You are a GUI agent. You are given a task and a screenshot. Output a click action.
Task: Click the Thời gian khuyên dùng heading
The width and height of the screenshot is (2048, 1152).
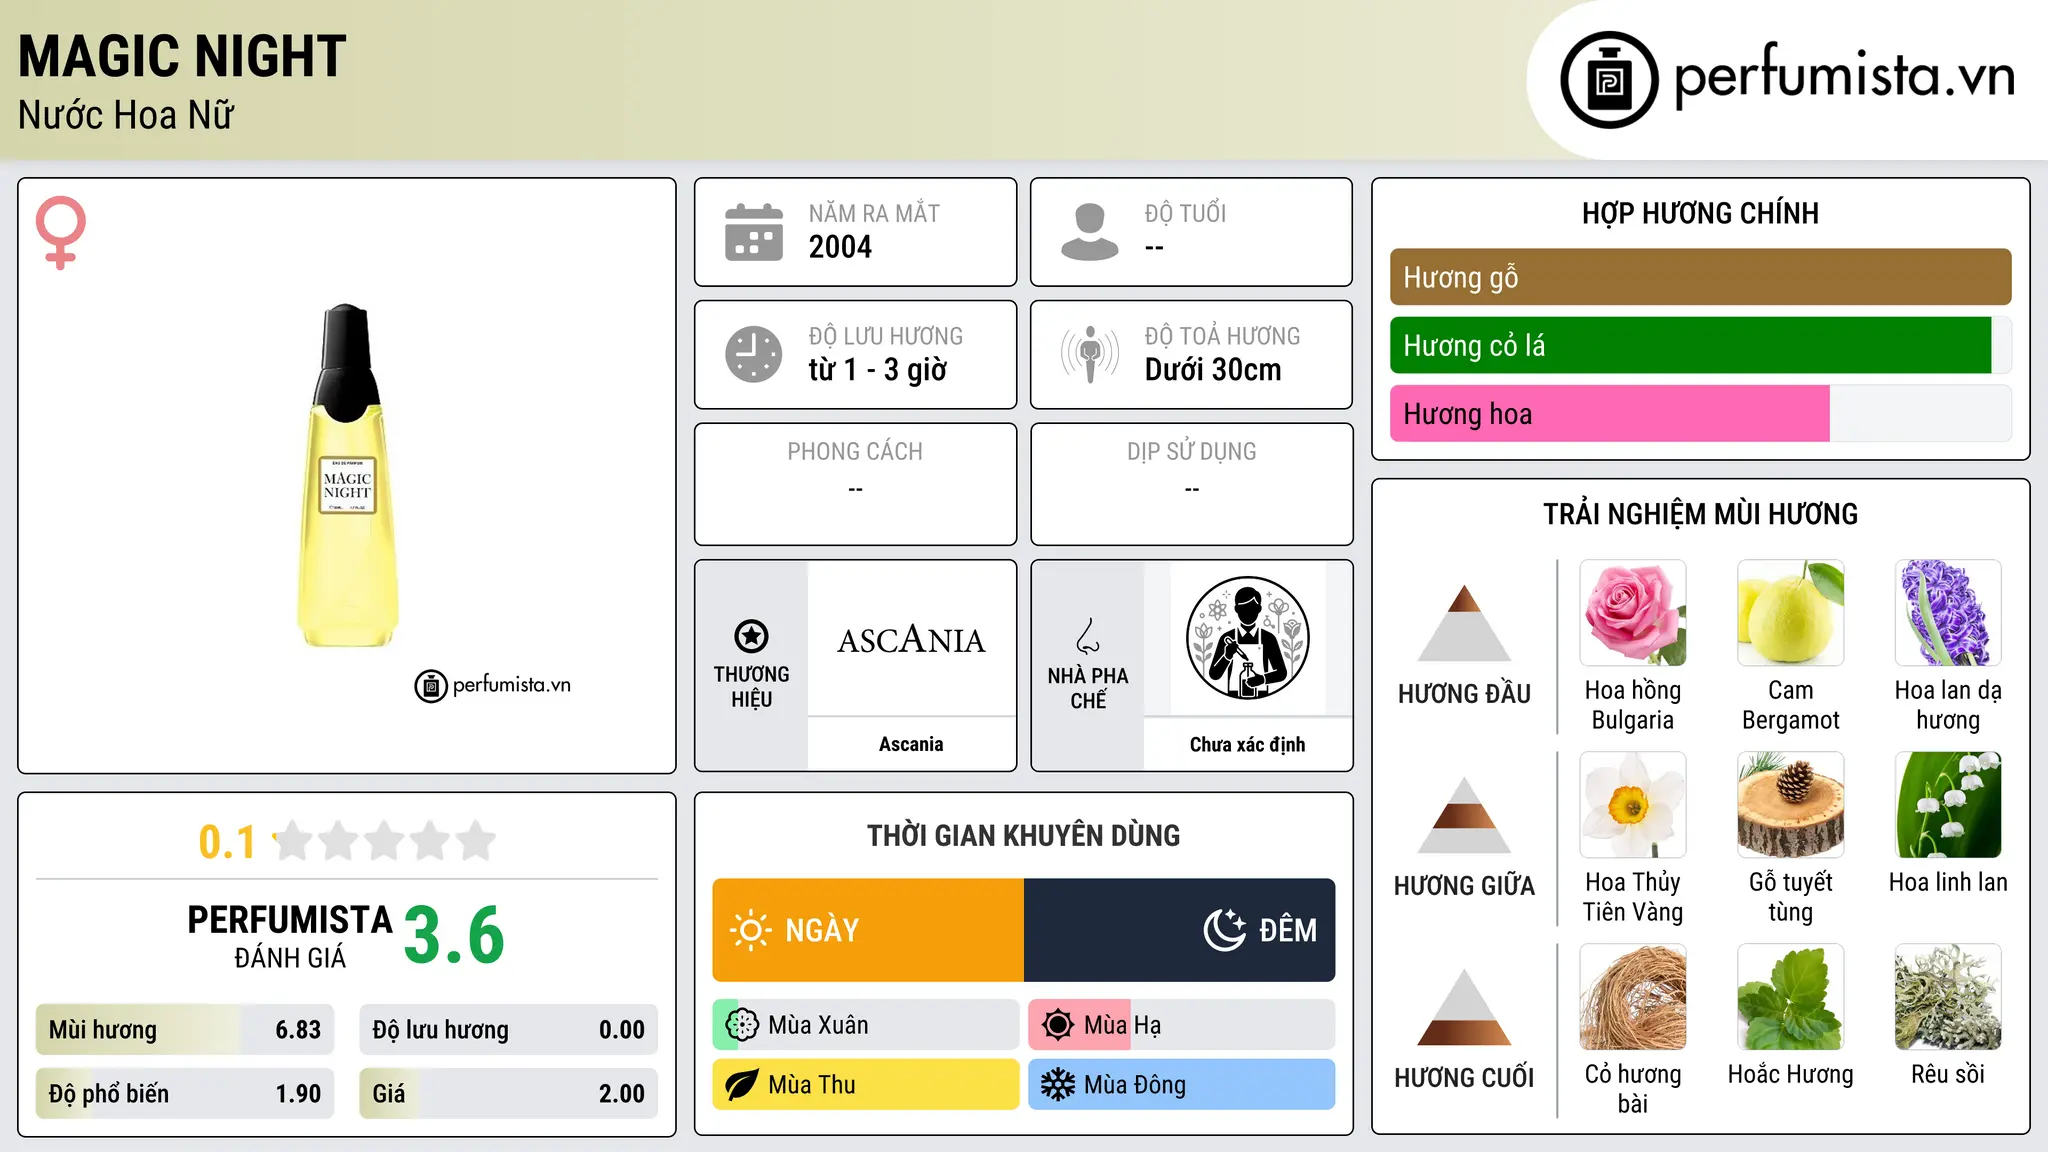click(x=1024, y=835)
